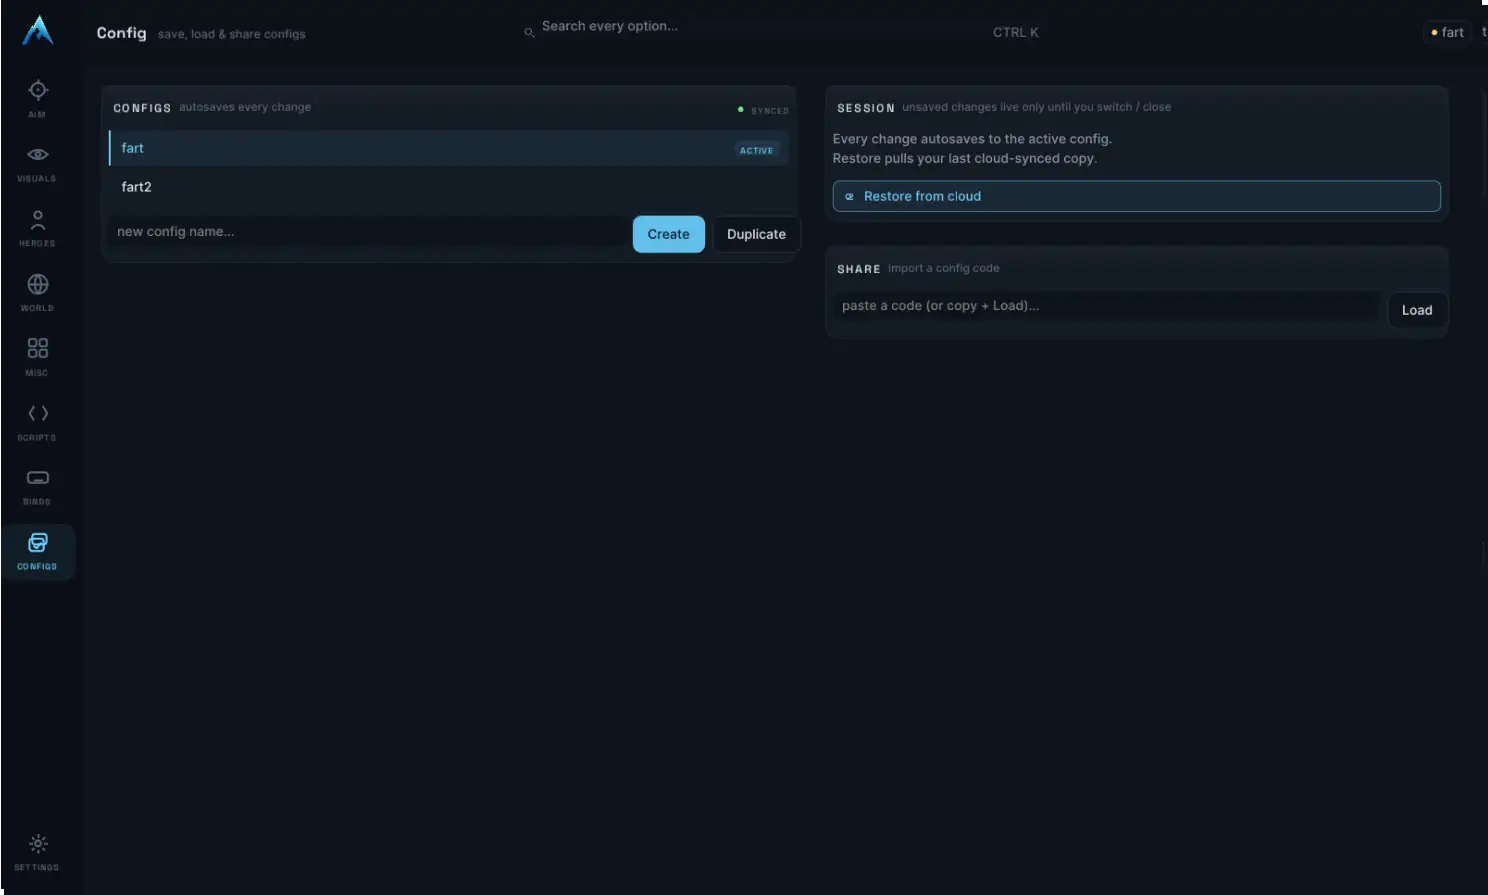The width and height of the screenshot is (1488, 895).
Task: Click the new config name field
Action: pos(367,231)
